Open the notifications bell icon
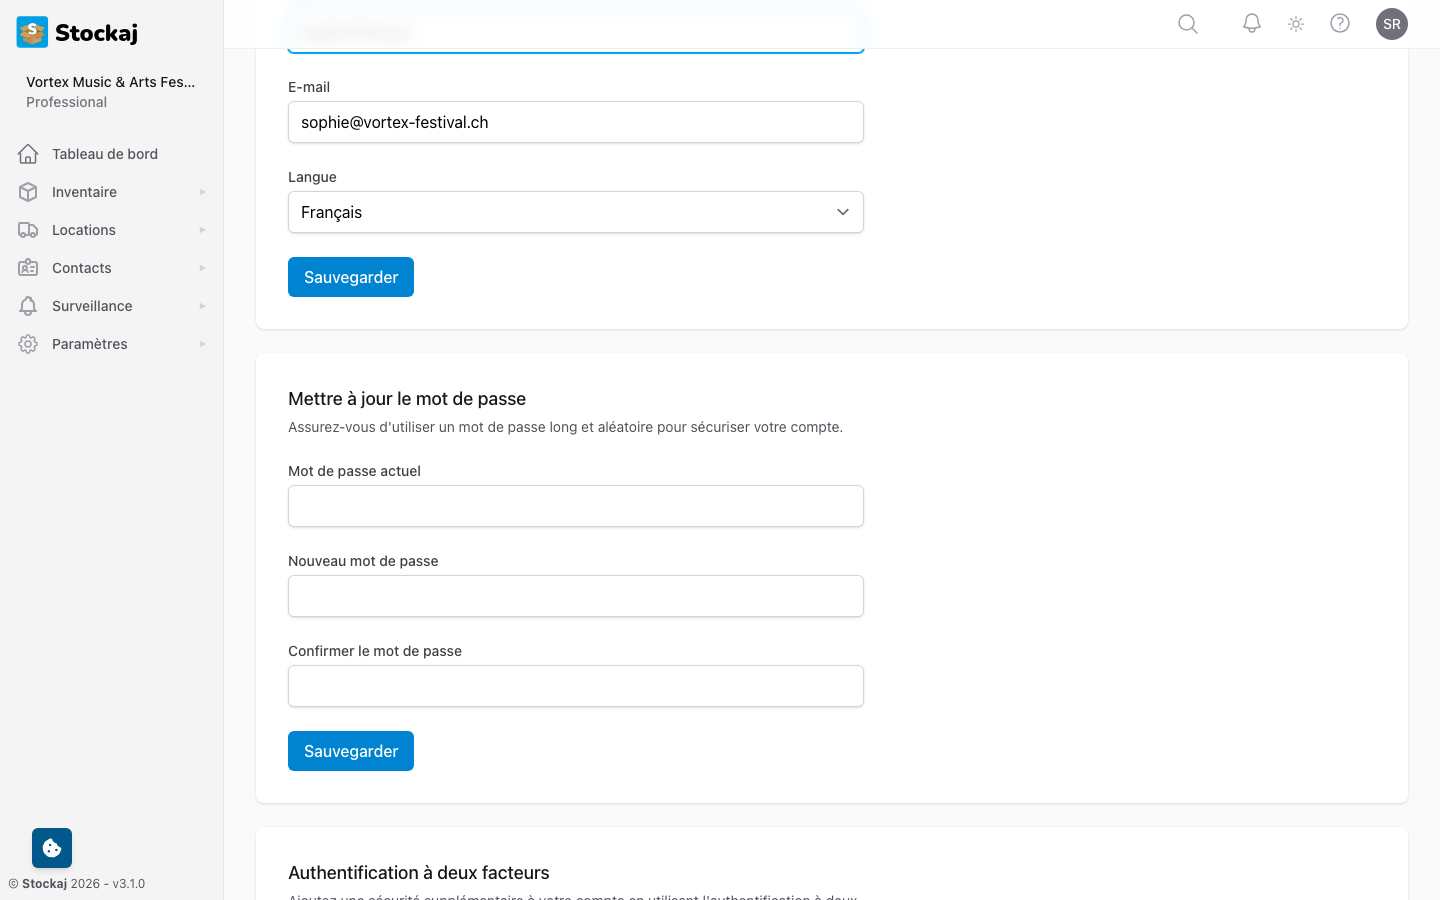This screenshot has width=1440, height=900. coord(1251,23)
